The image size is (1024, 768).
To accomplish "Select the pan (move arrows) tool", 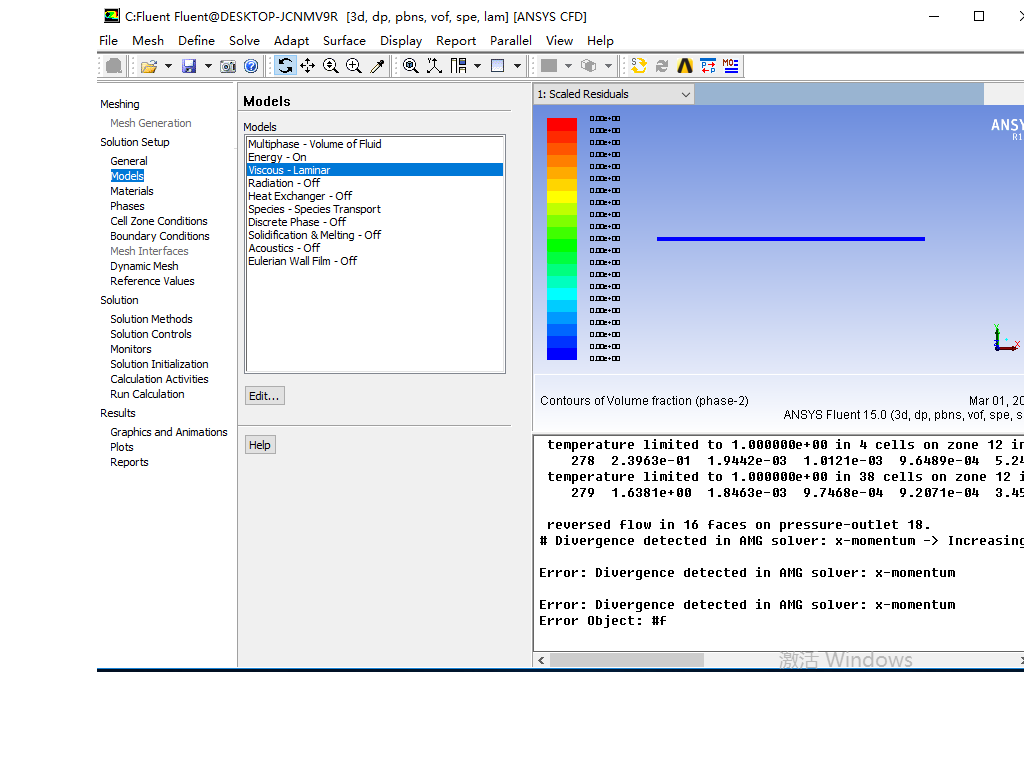I will point(308,66).
